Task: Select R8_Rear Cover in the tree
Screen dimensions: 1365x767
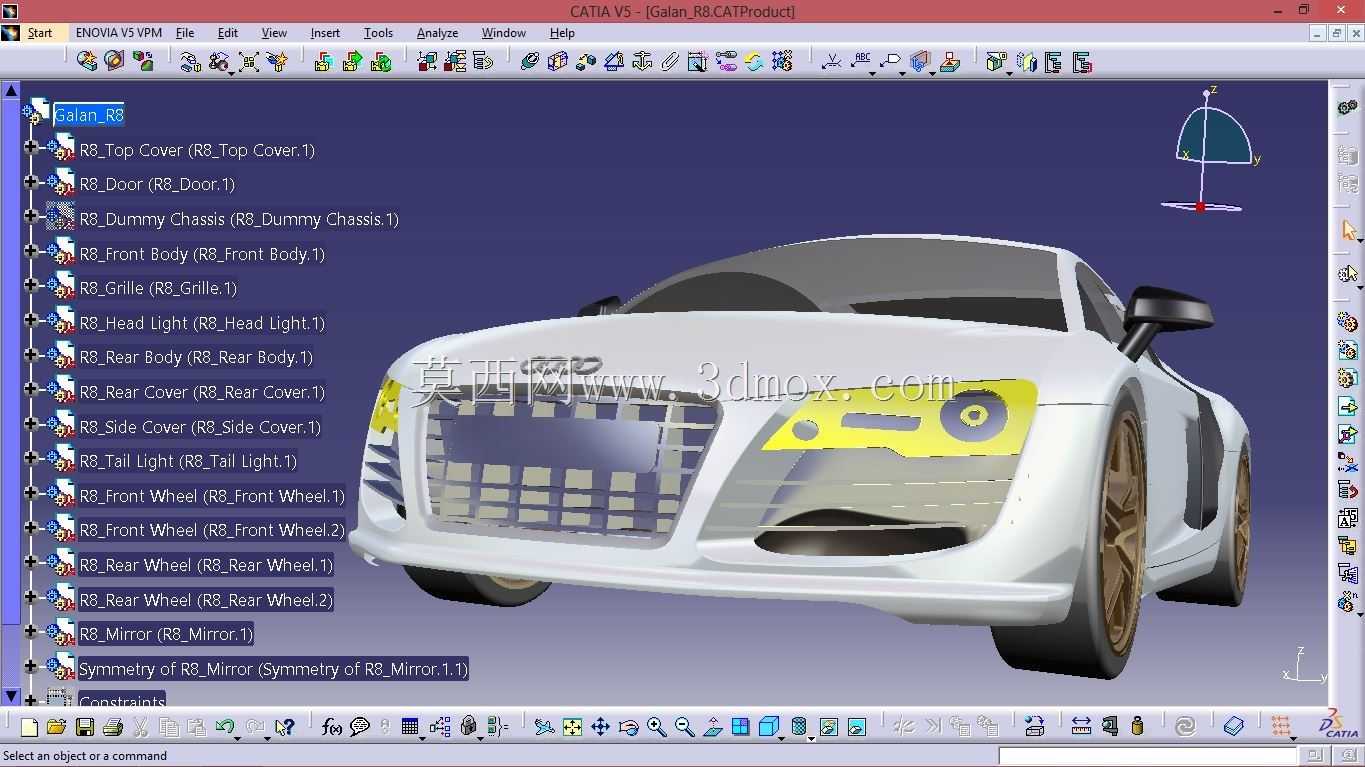Action: tap(202, 392)
